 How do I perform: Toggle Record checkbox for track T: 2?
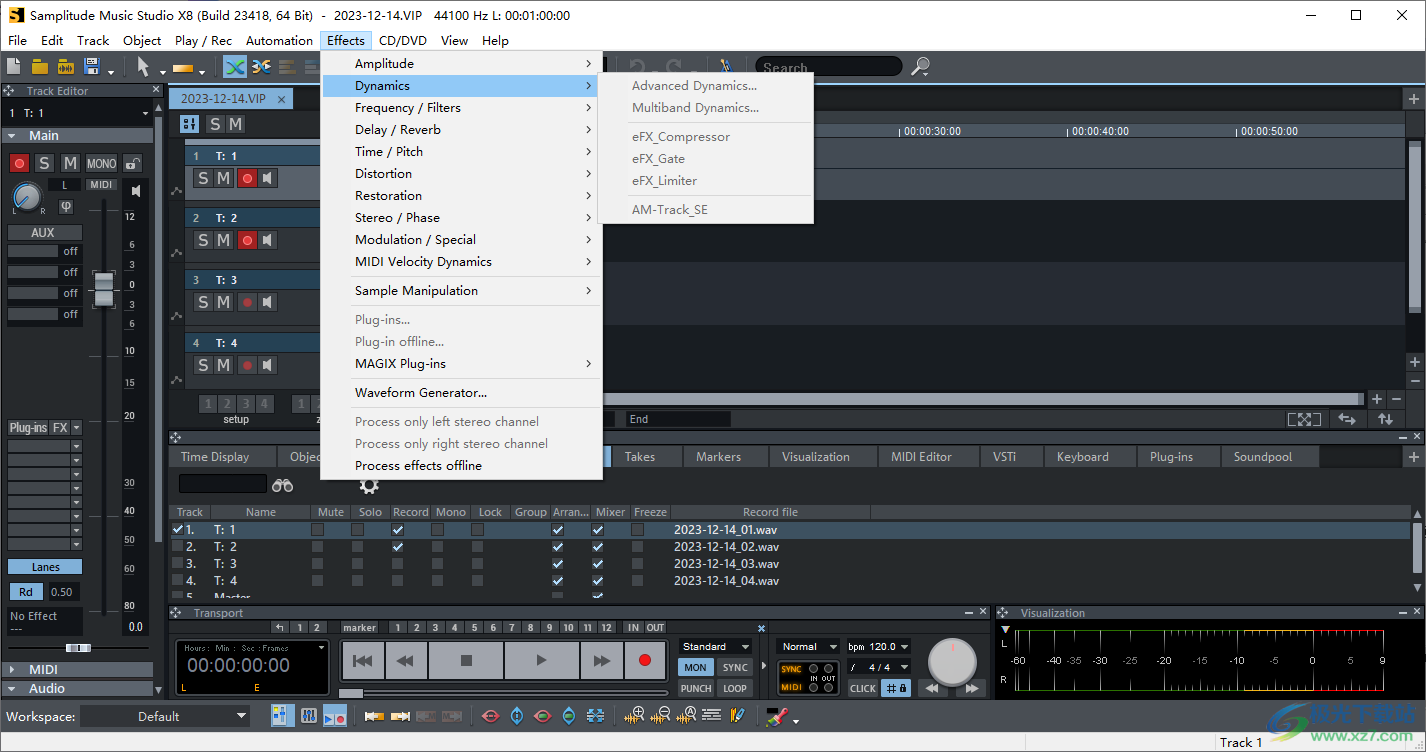(397, 547)
